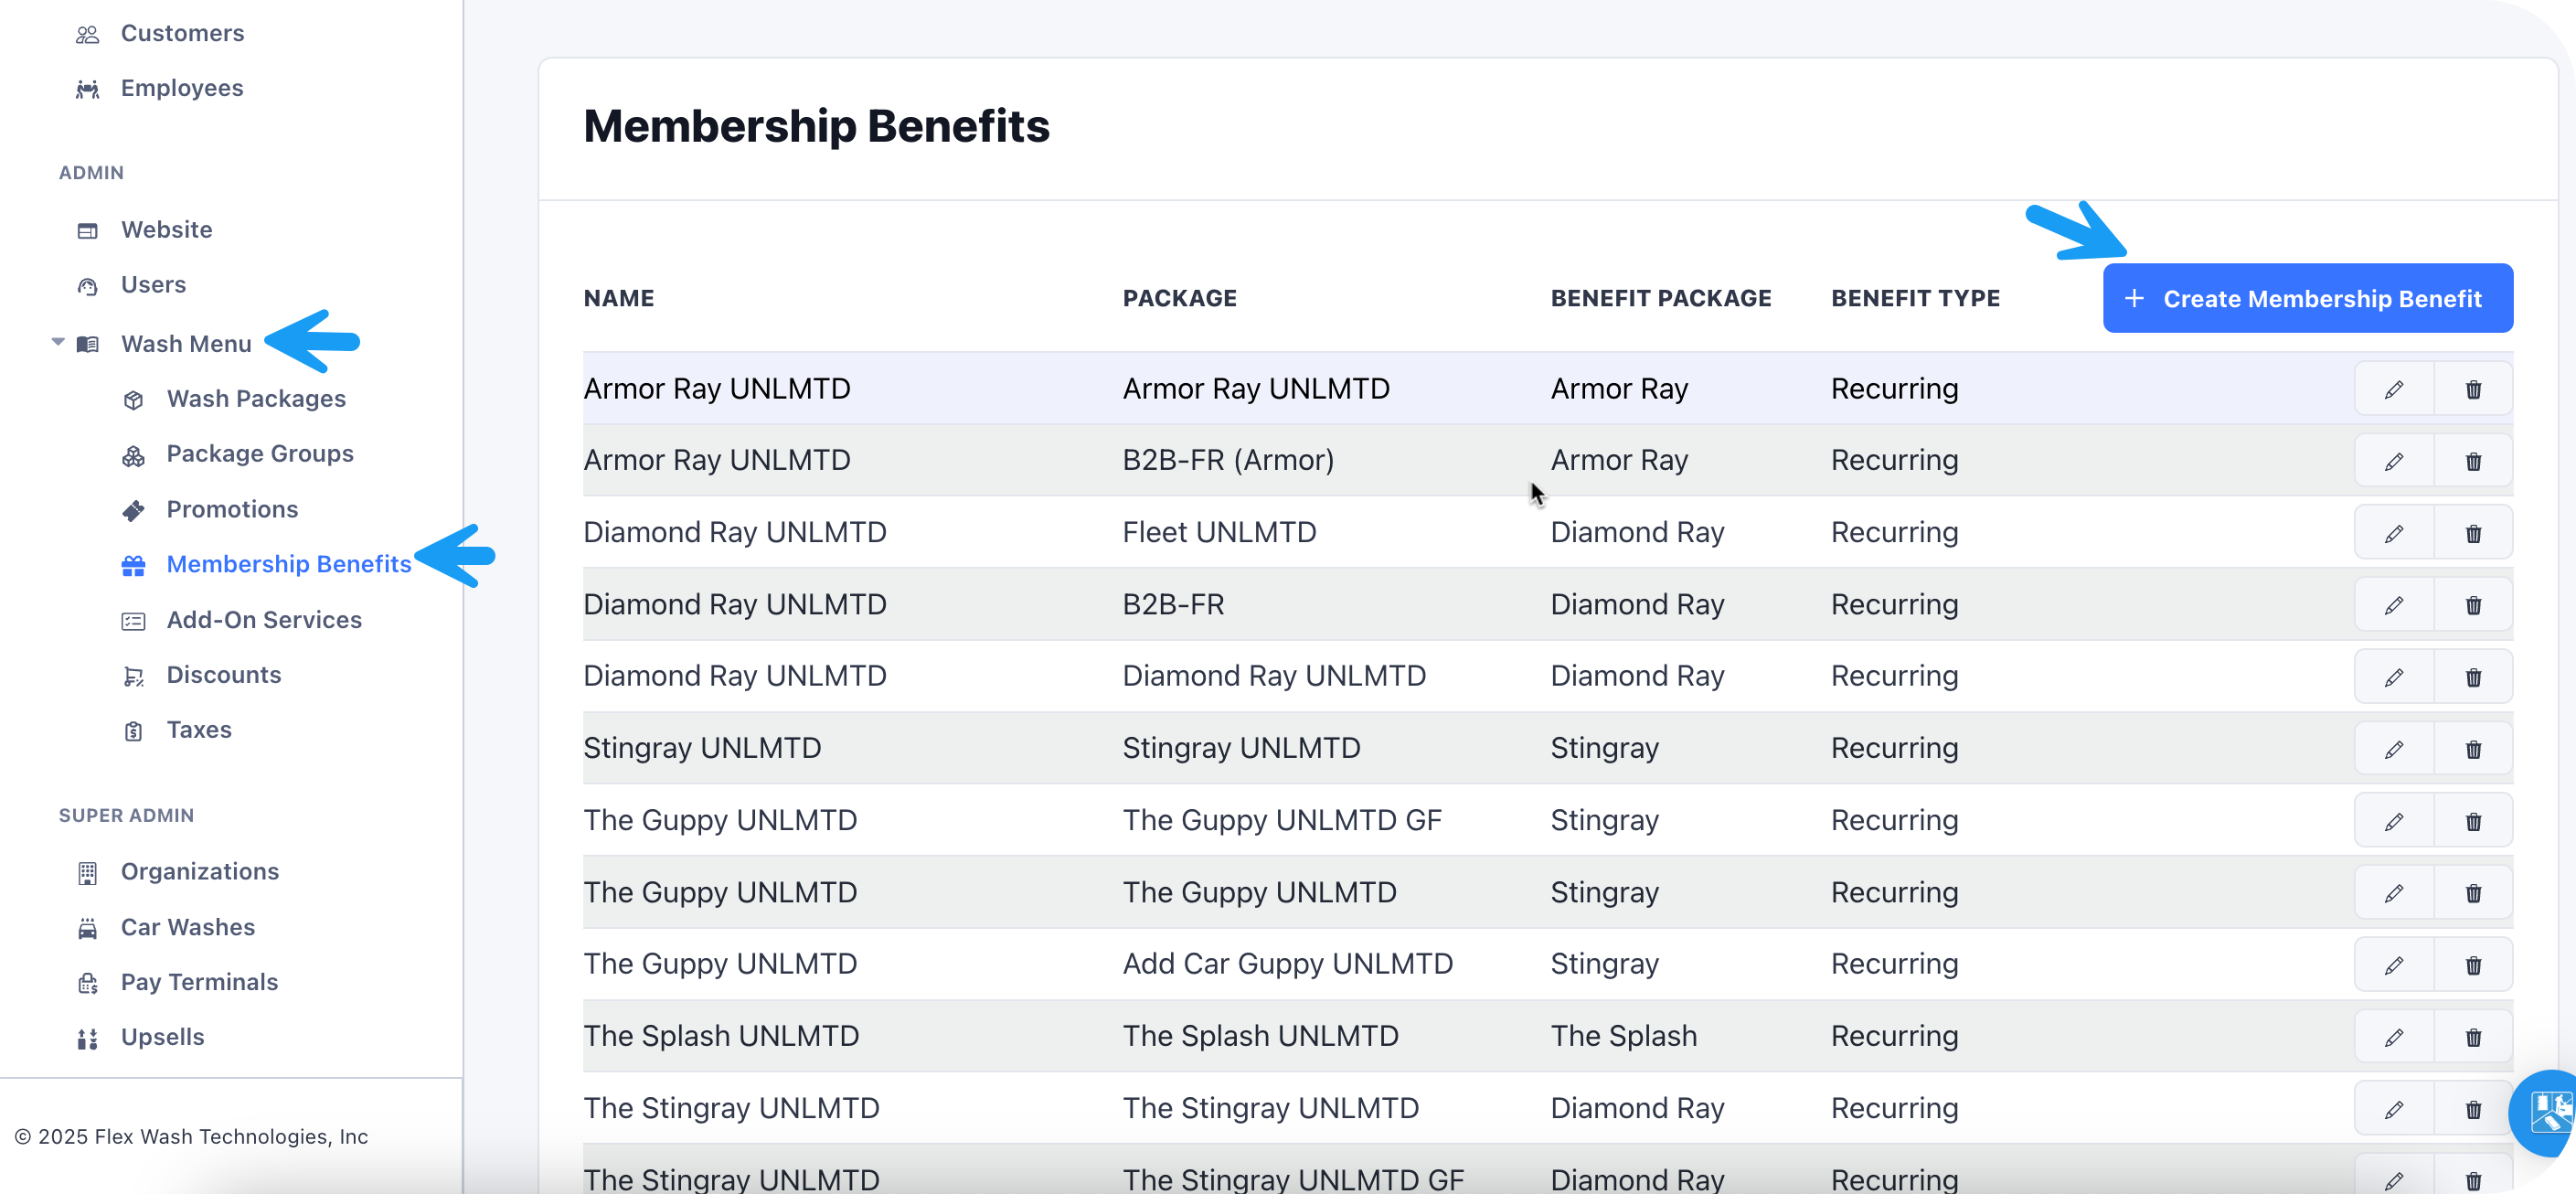2576x1194 pixels.
Task: Click Create Membership Benefit button
Action: point(2307,298)
